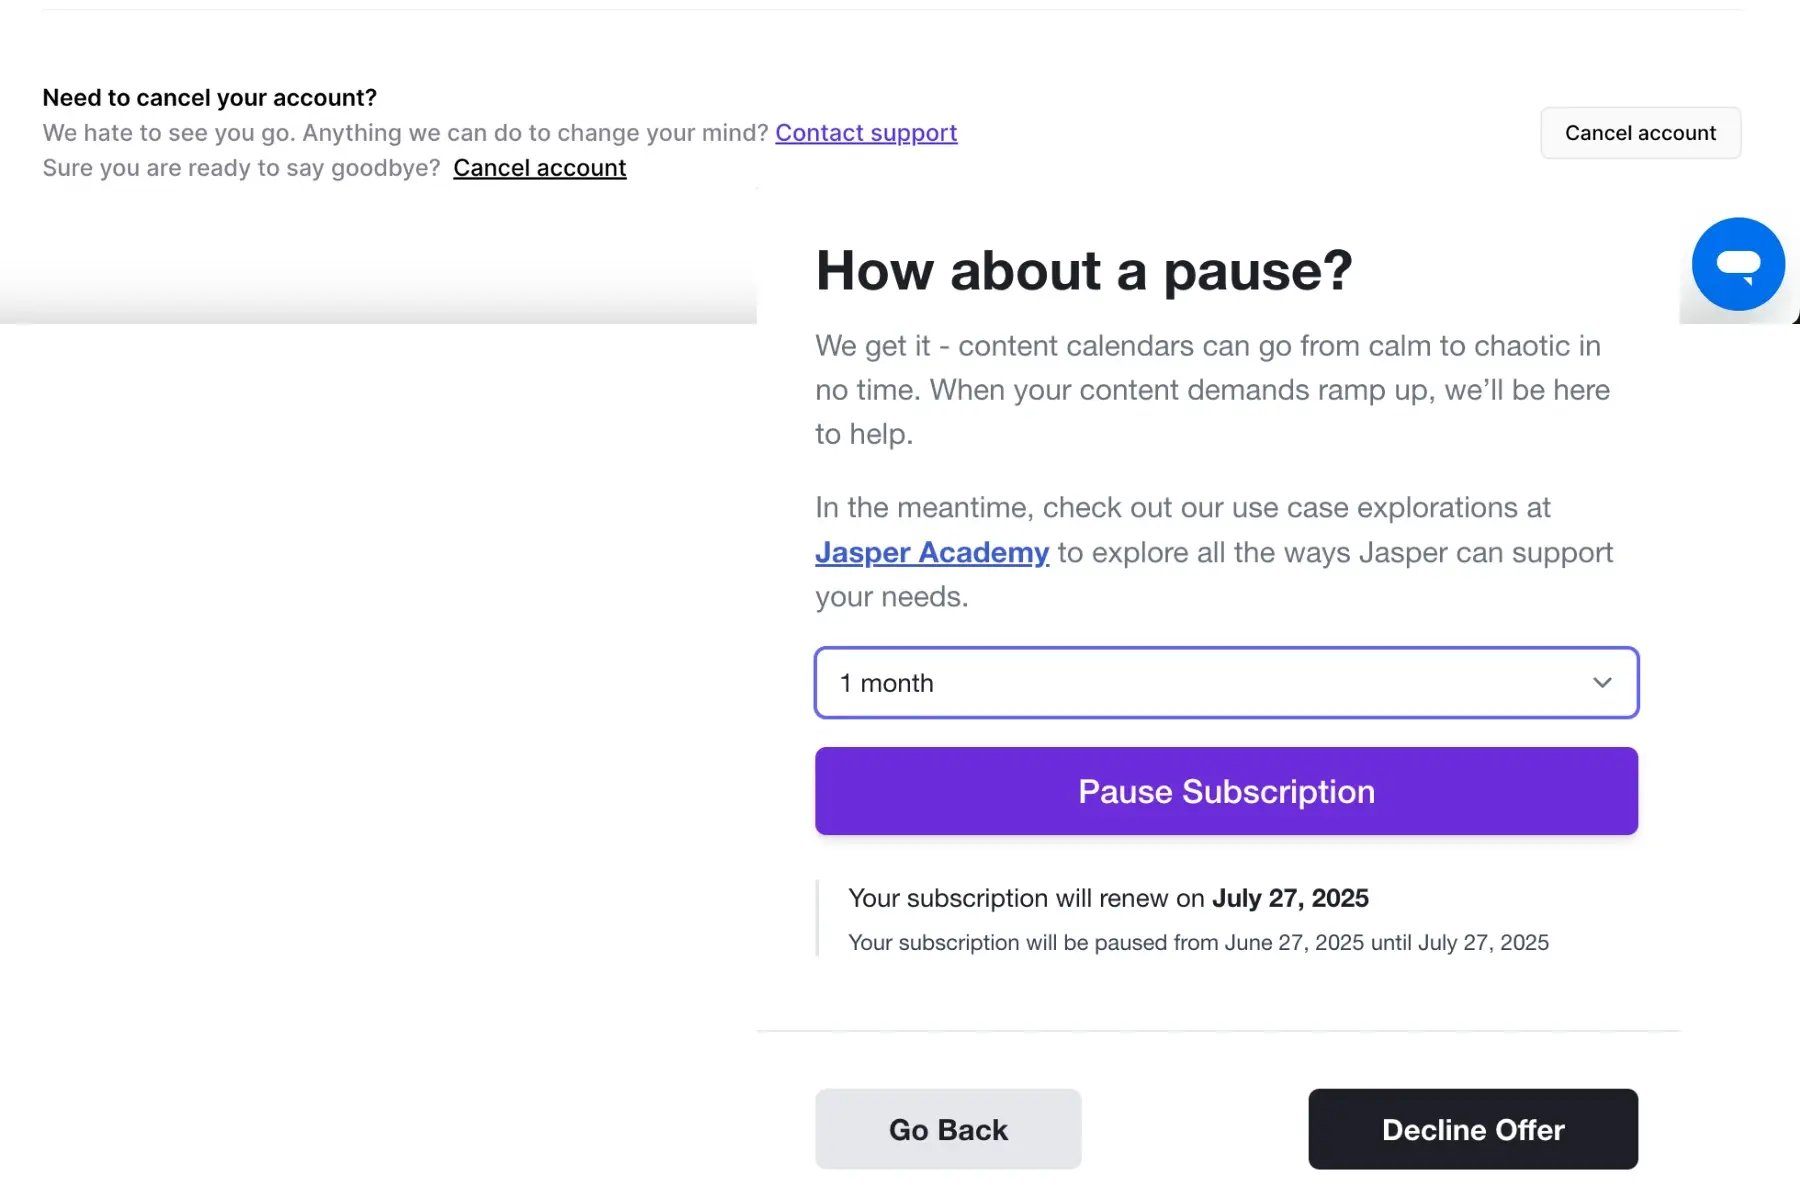Screen dimensions: 1800x1200
Task: Open the Contact support link
Action: [x=866, y=132]
